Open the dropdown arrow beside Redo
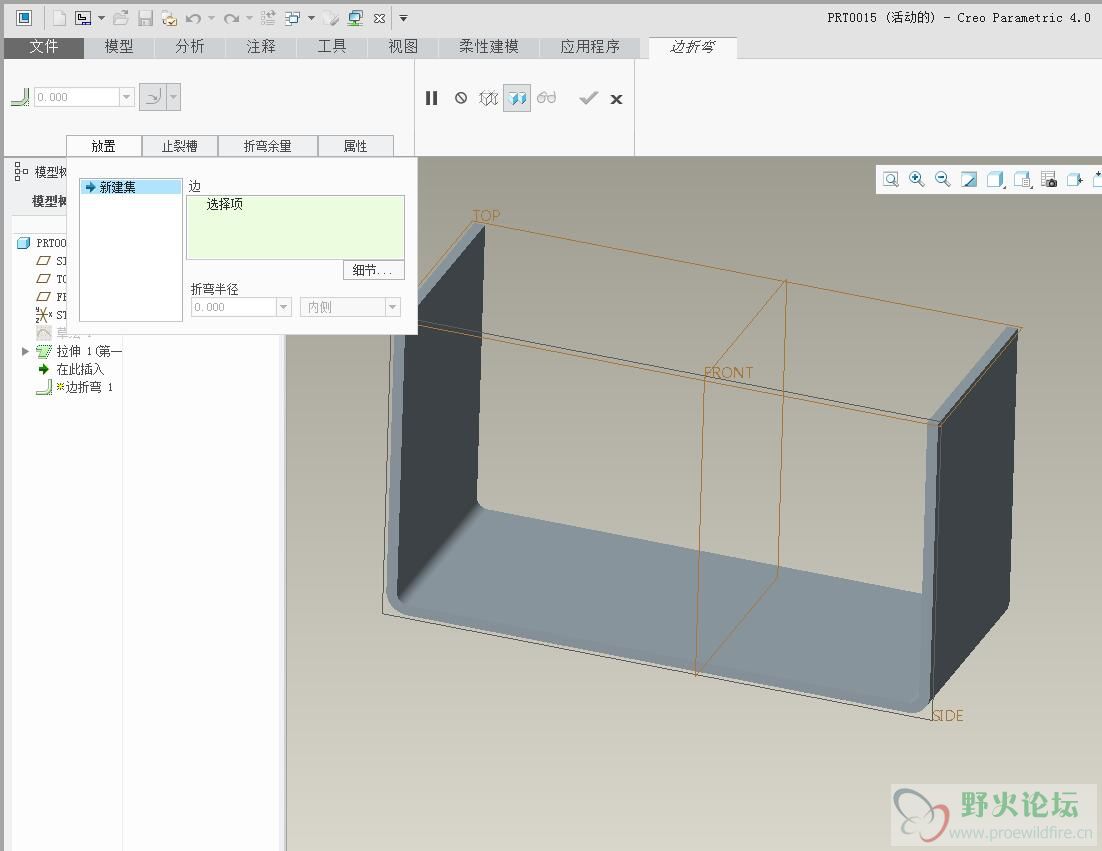Screen dimensions: 1102x851 249,18
